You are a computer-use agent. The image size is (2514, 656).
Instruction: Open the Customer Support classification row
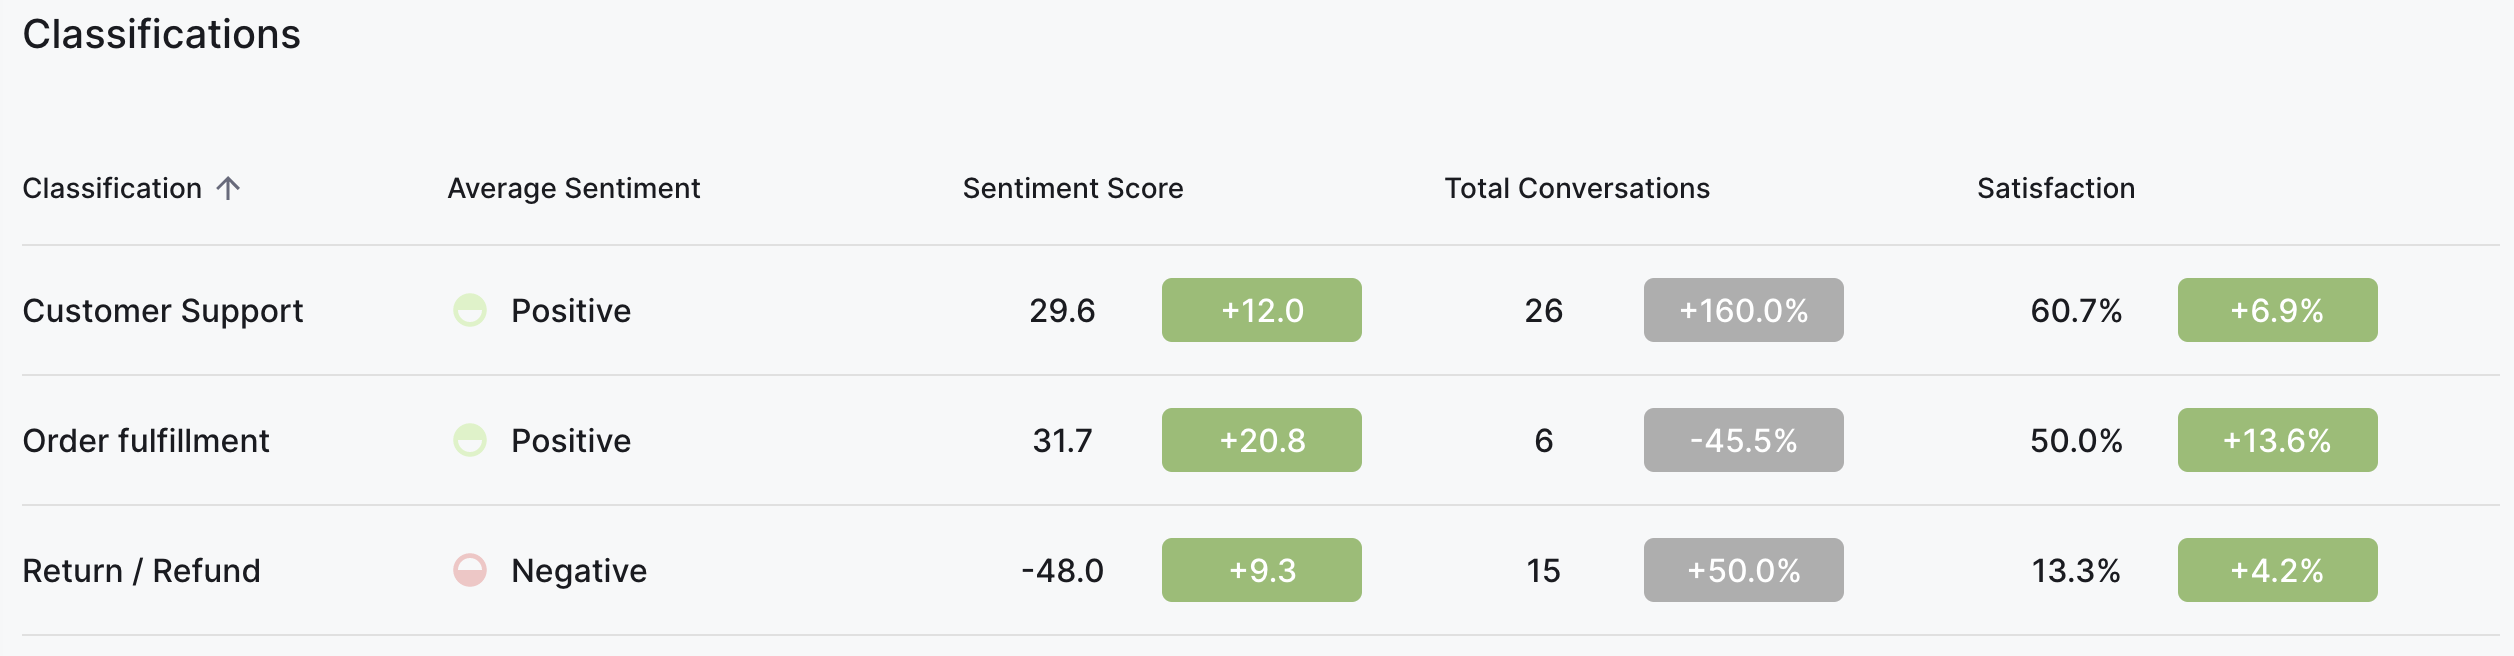point(1260,310)
